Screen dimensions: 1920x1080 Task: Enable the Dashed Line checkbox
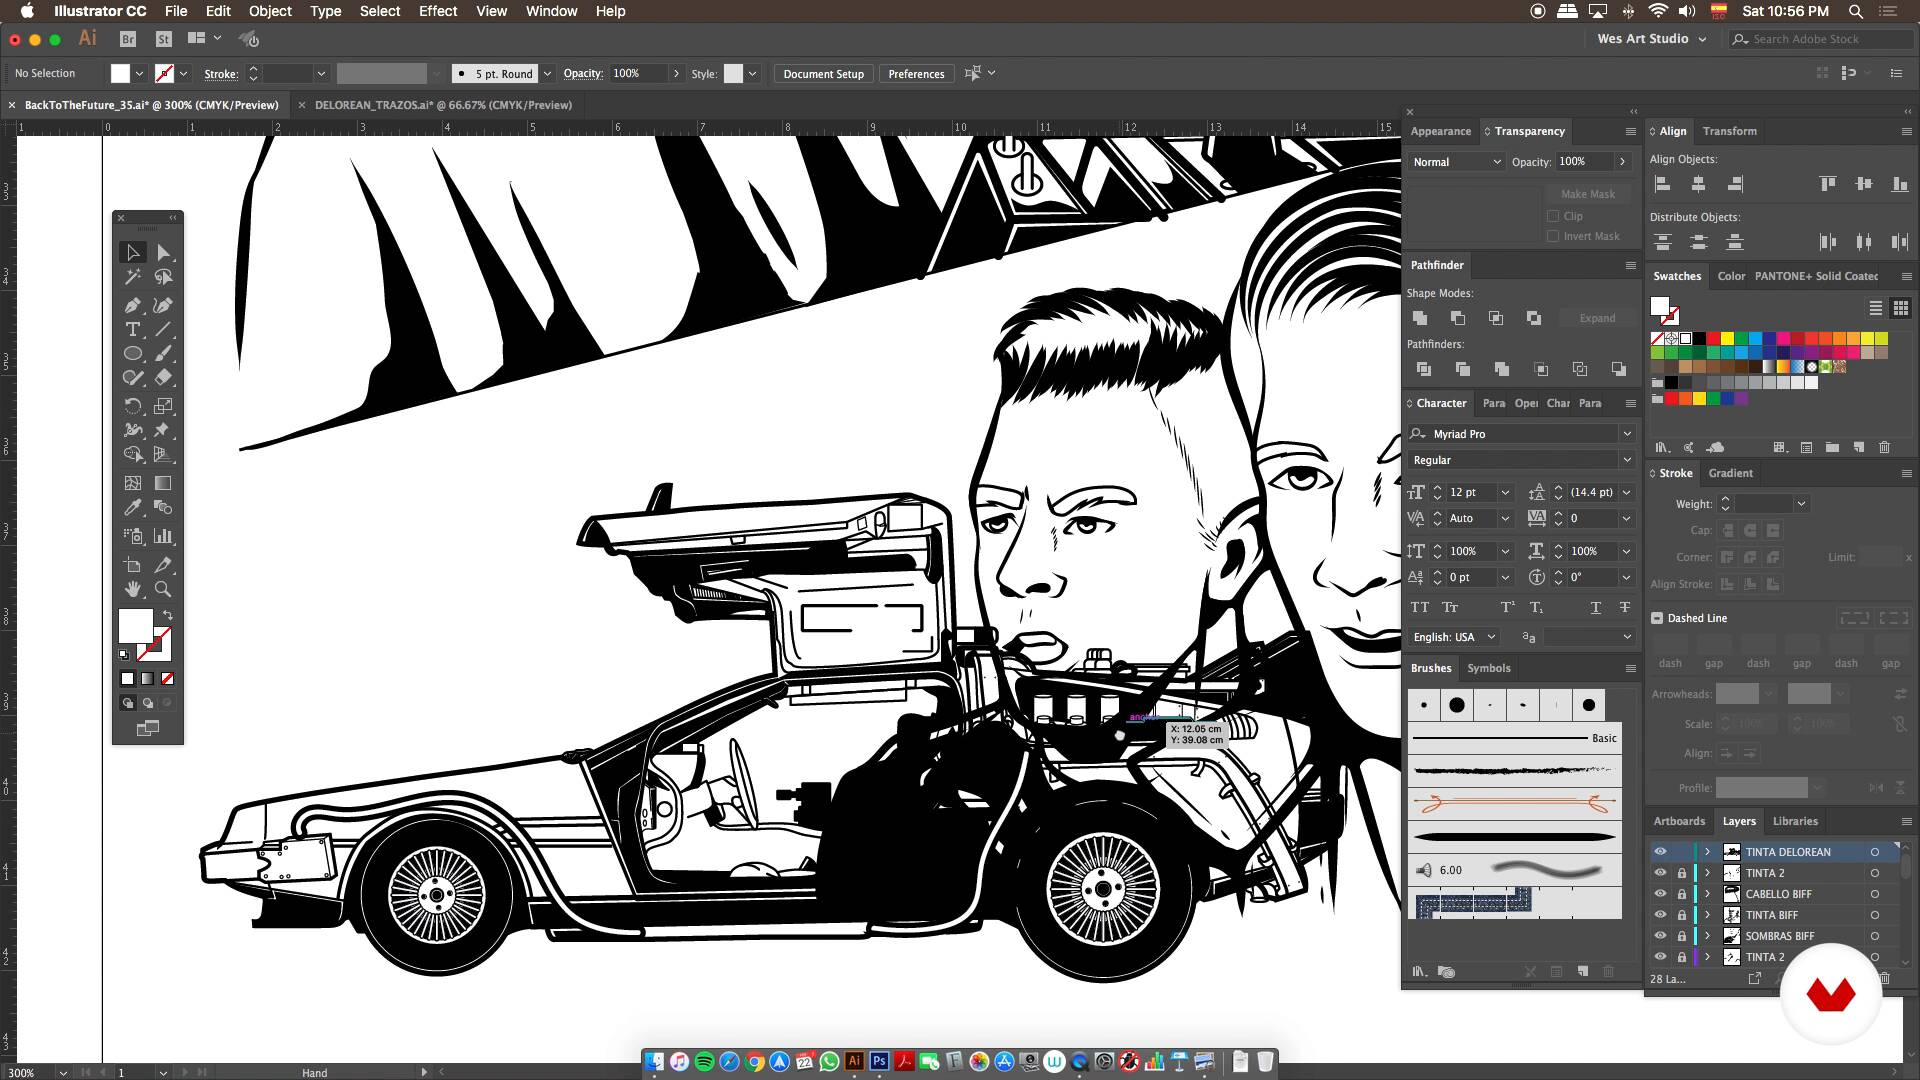click(1657, 618)
